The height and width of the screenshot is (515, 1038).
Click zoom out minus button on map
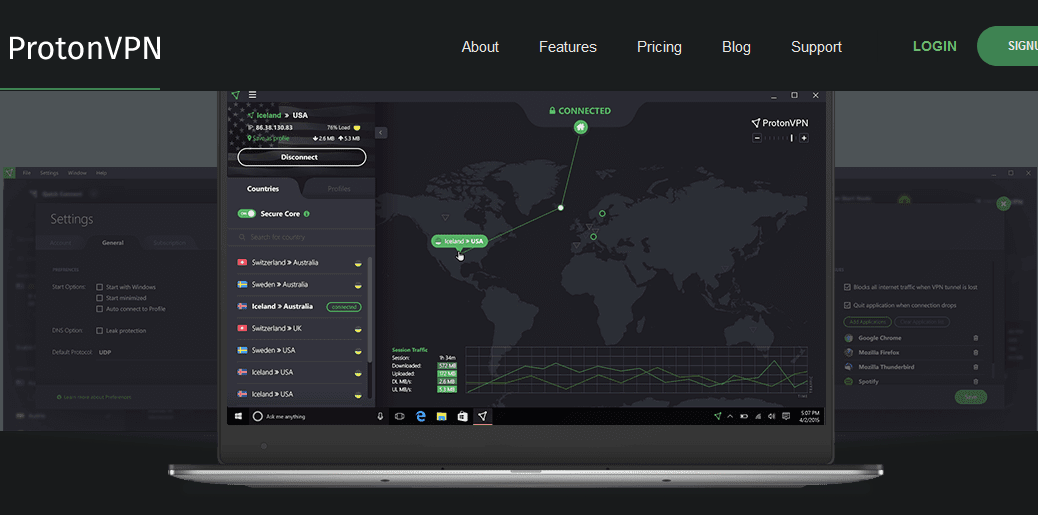757,138
